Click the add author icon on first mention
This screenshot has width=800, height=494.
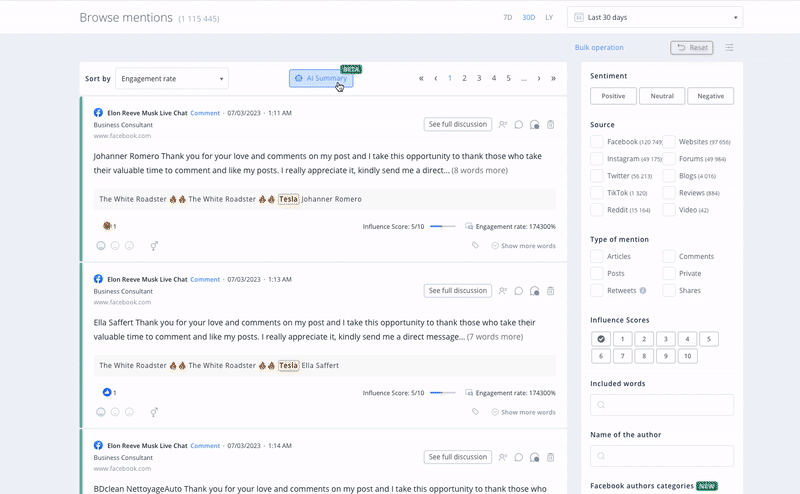coord(503,124)
